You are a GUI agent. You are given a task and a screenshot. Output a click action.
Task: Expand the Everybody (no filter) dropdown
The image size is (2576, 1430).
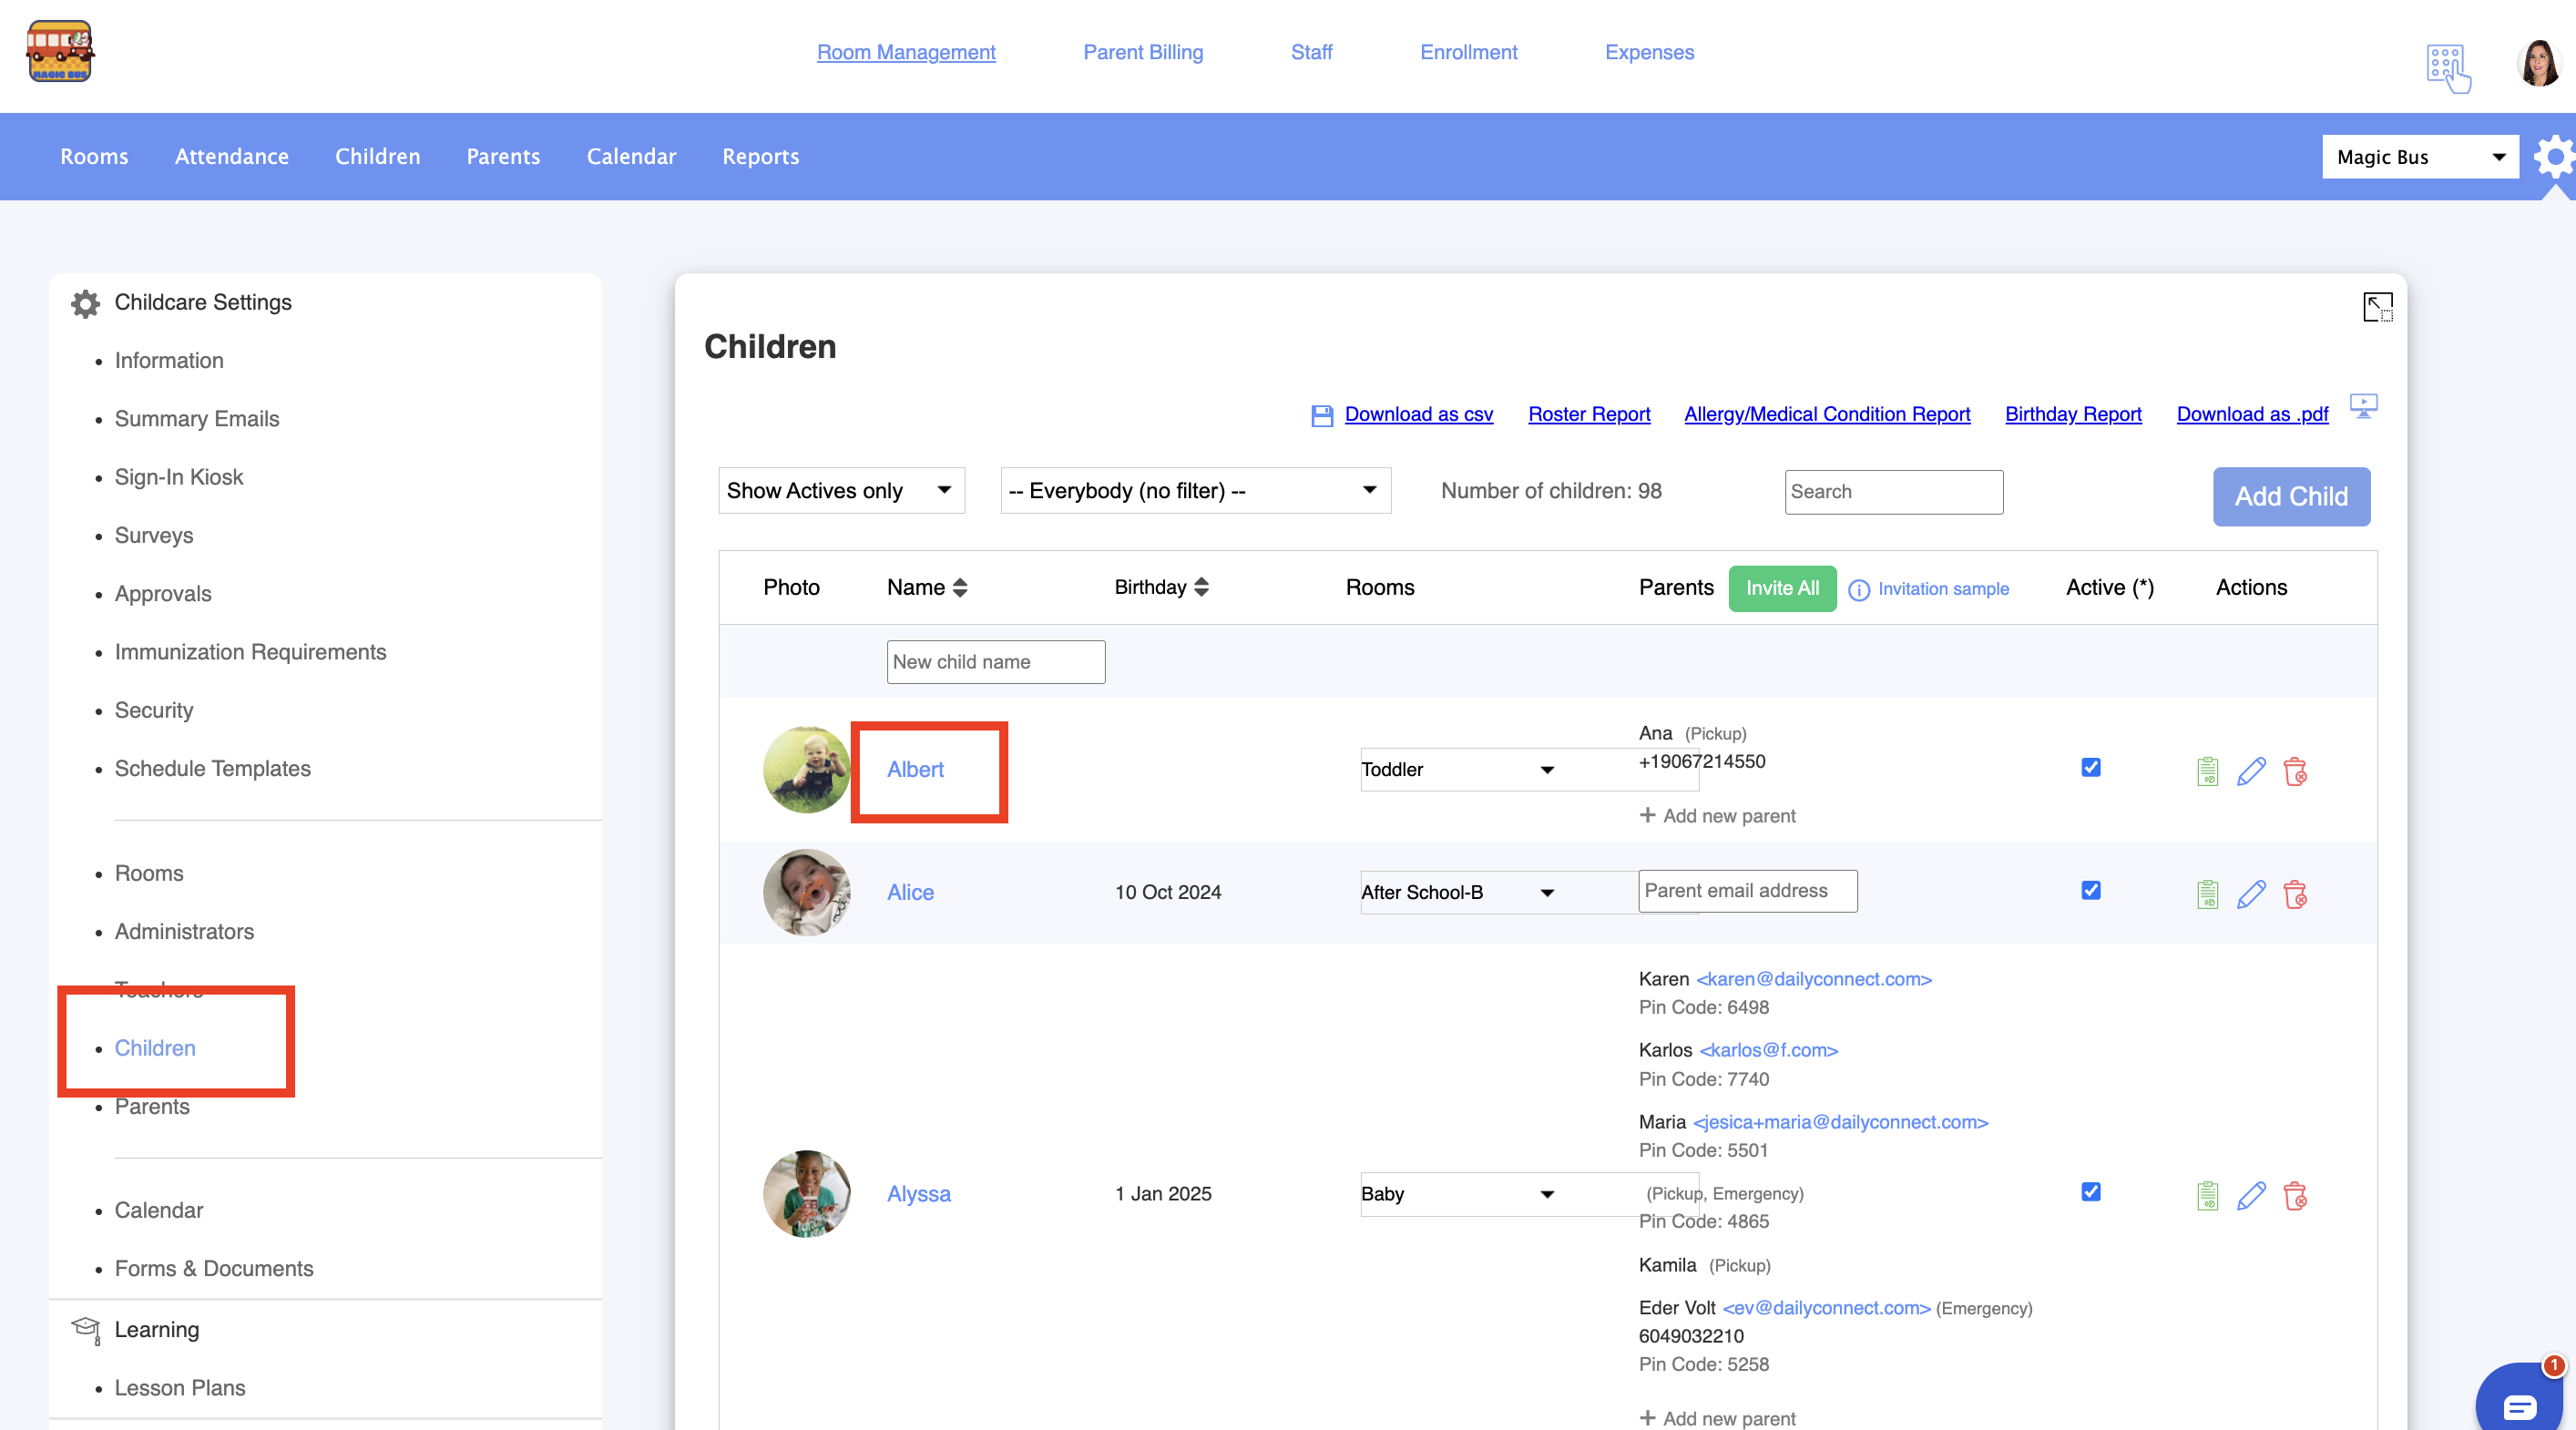coord(1194,491)
